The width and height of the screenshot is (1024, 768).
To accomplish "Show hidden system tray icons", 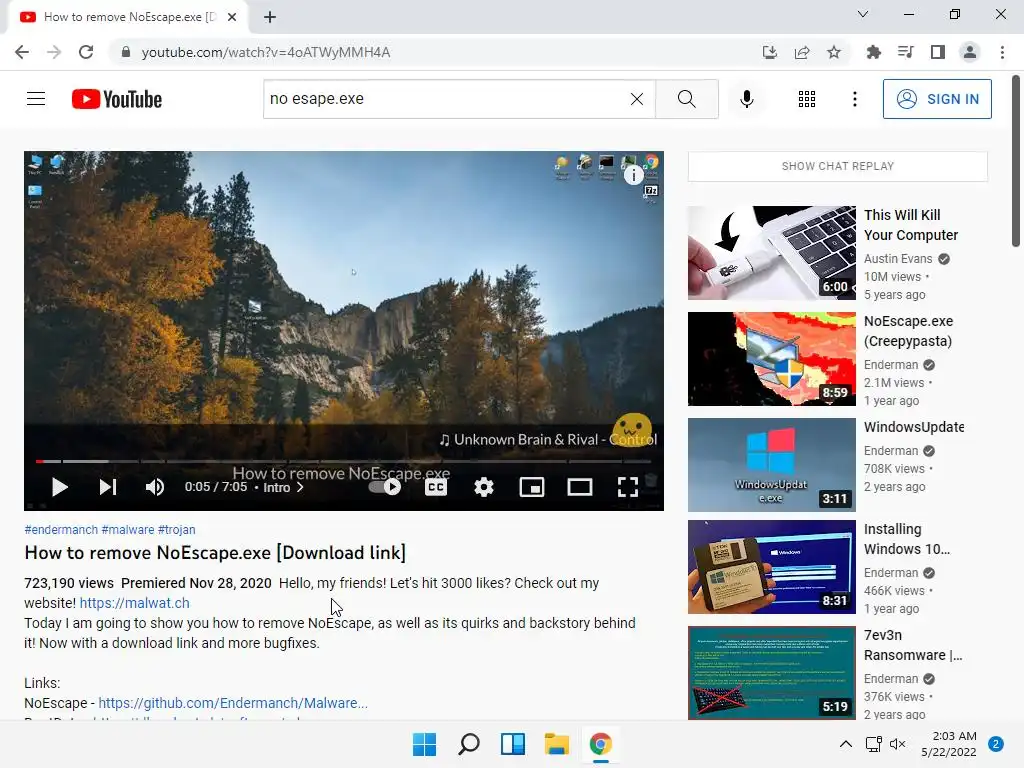I will 845,744.
